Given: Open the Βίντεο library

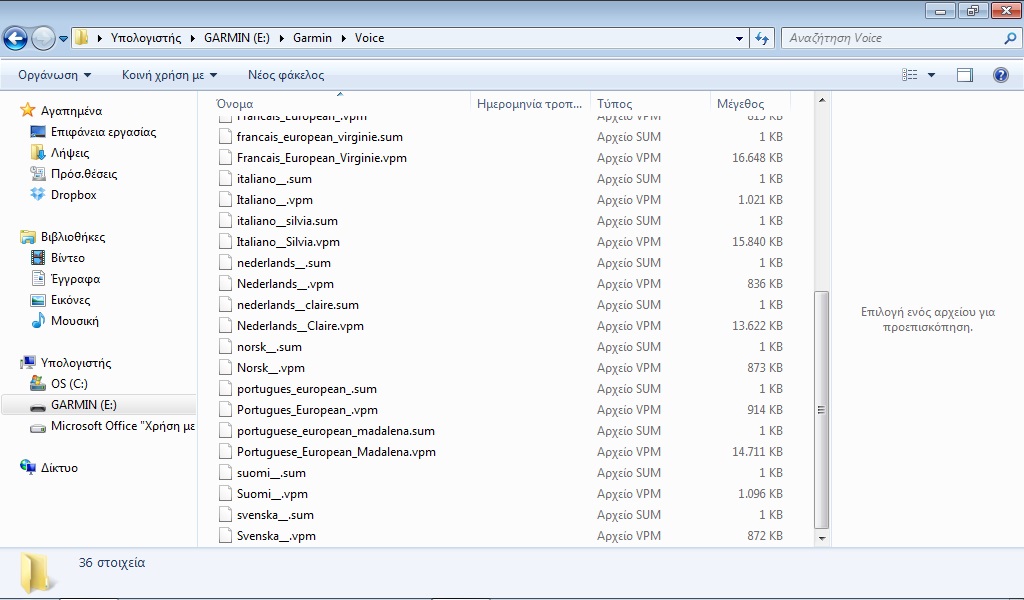Looking at the screenshot, I should tap(58, 258).
